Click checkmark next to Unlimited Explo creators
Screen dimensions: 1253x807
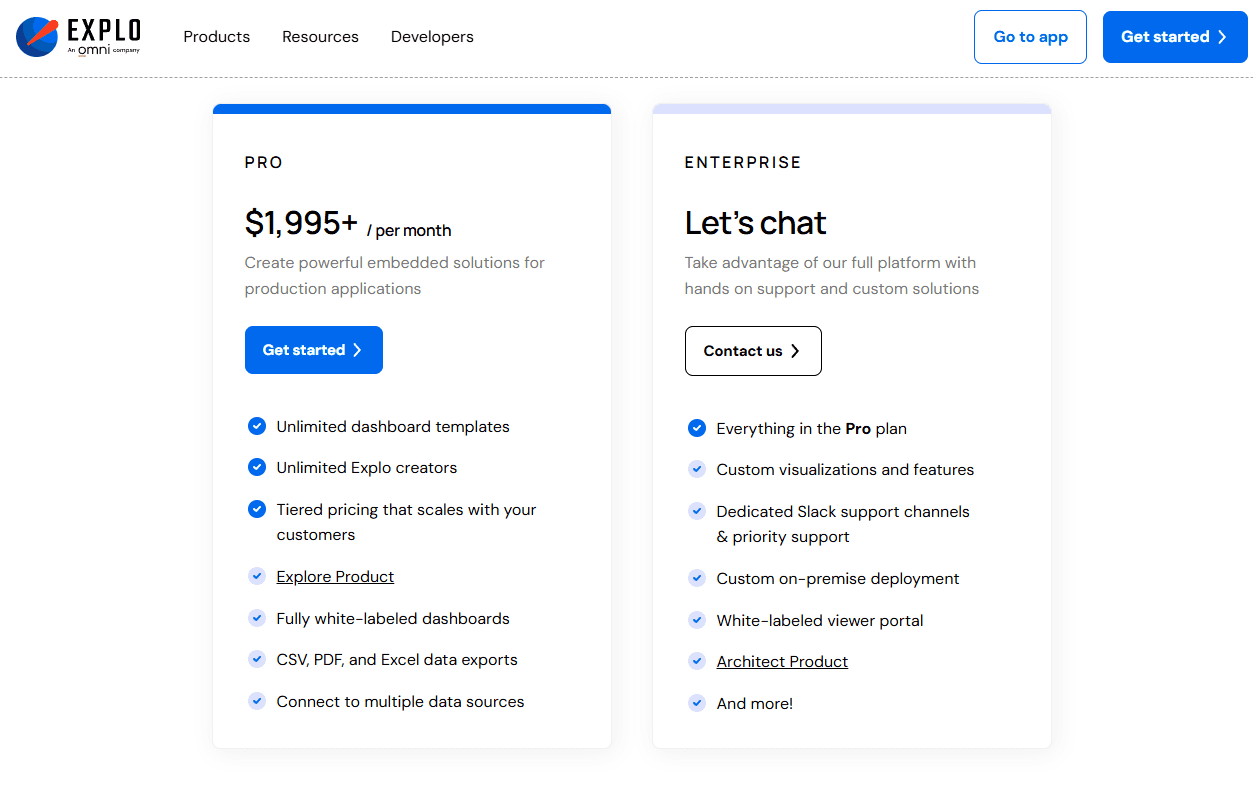[x=257, y=467]
